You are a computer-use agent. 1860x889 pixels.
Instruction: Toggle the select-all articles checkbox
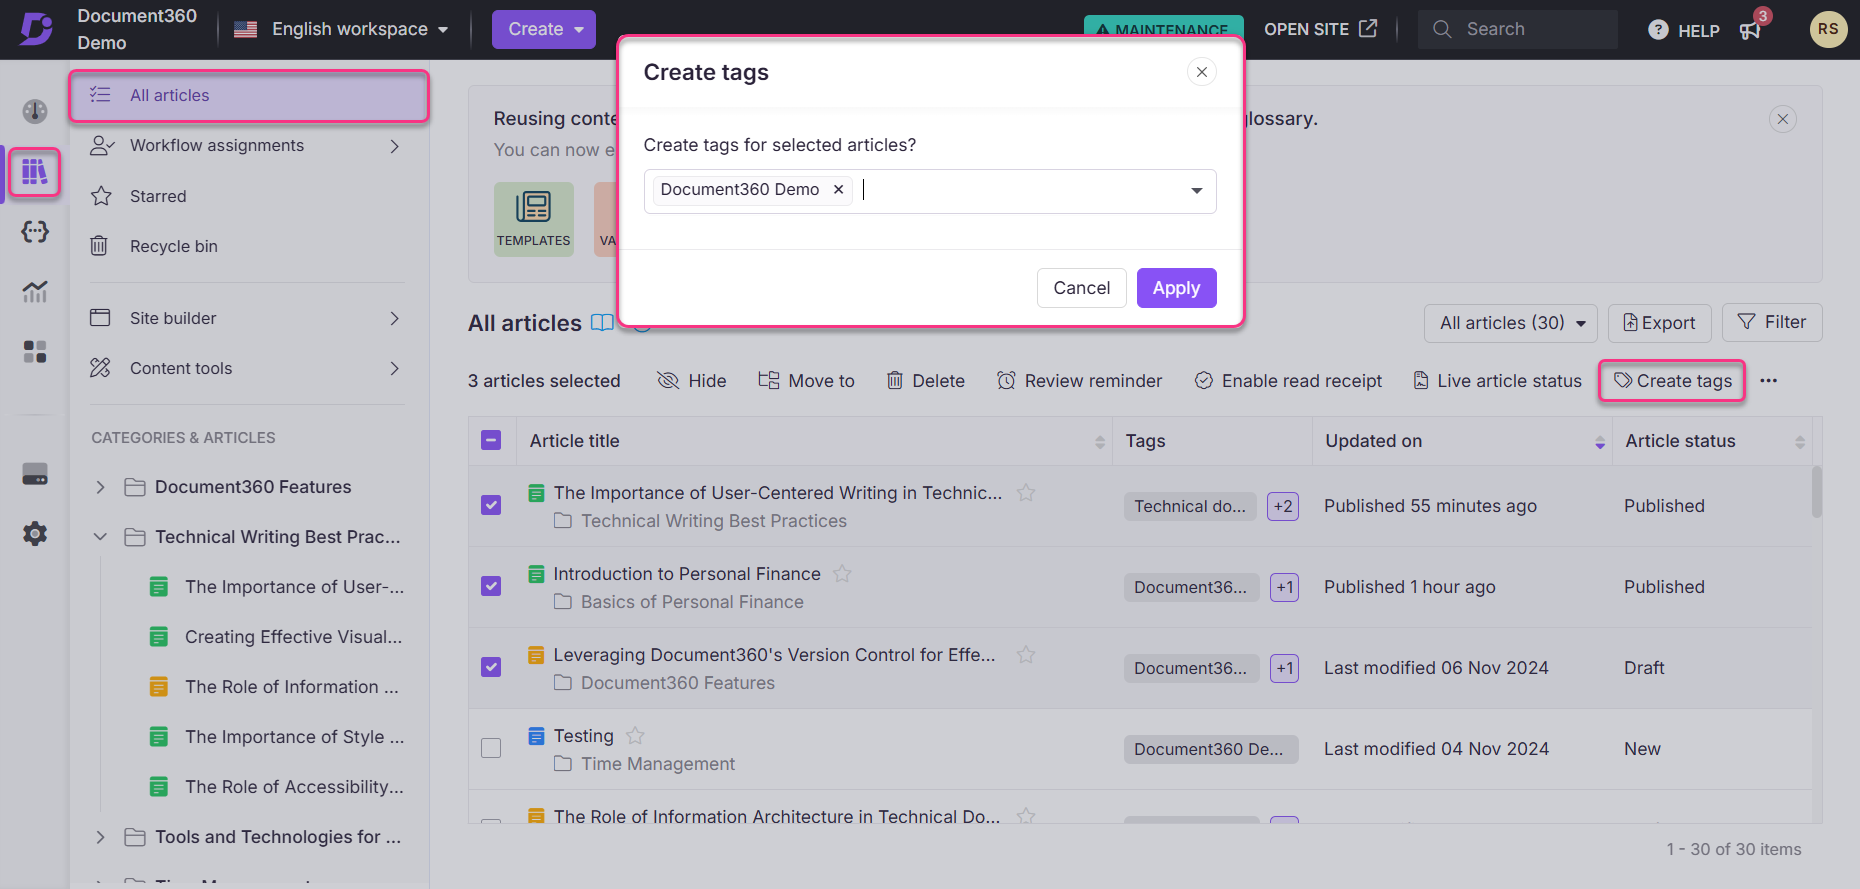491,440
